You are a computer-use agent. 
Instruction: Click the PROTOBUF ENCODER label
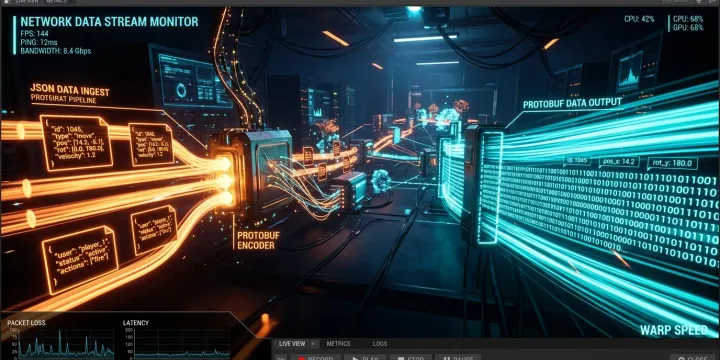pos(258,241)
